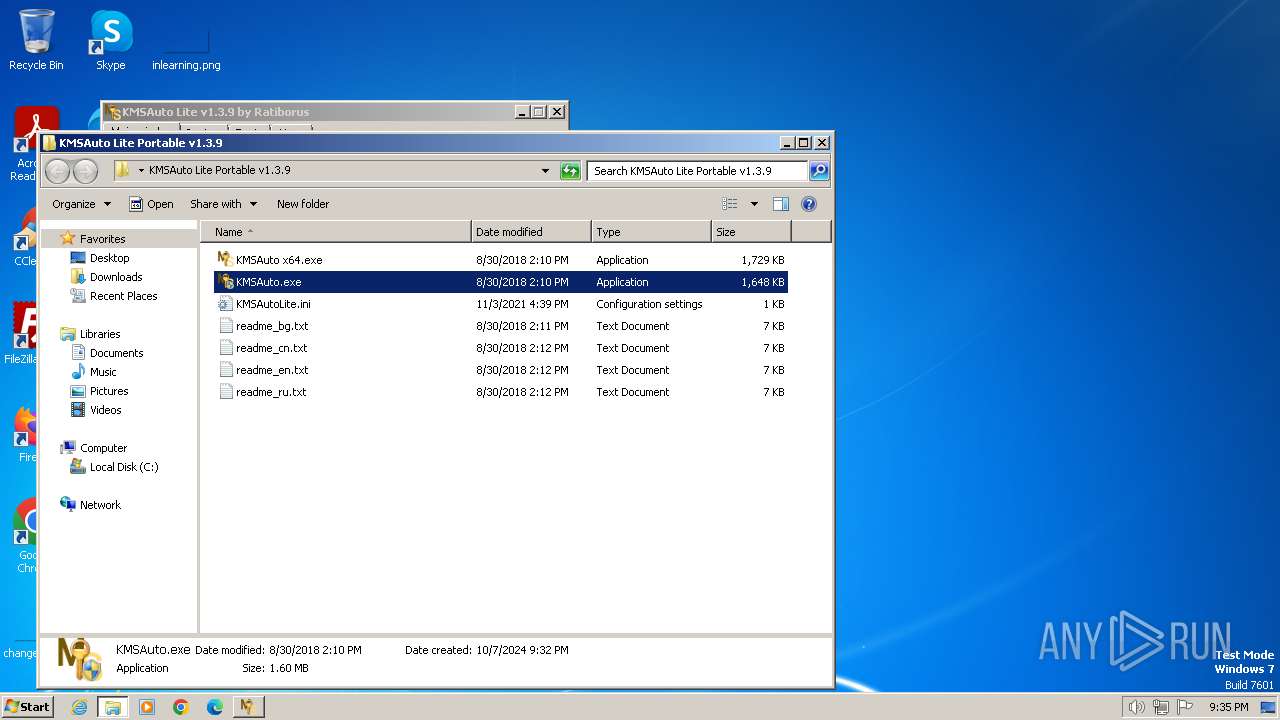This screenshot has height=720, width=1280.
Task: Click the Windows Explorer taskbar icon
Action: [x=113, y=707]
